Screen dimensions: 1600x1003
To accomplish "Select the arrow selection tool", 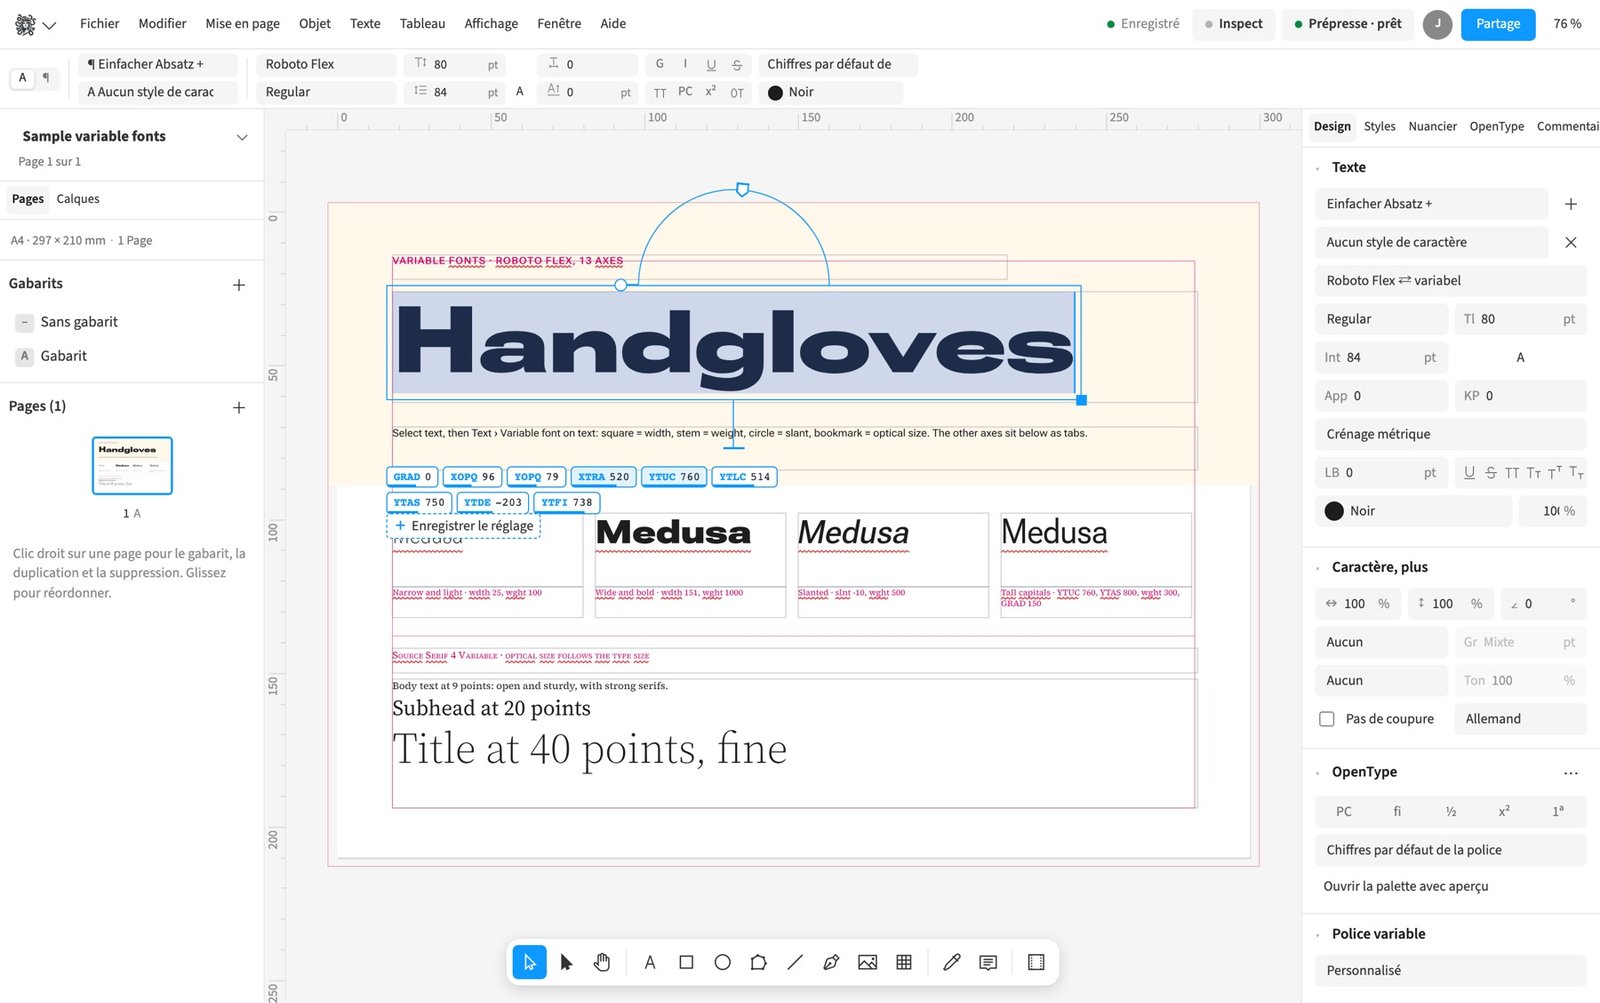I will [529, 962].
